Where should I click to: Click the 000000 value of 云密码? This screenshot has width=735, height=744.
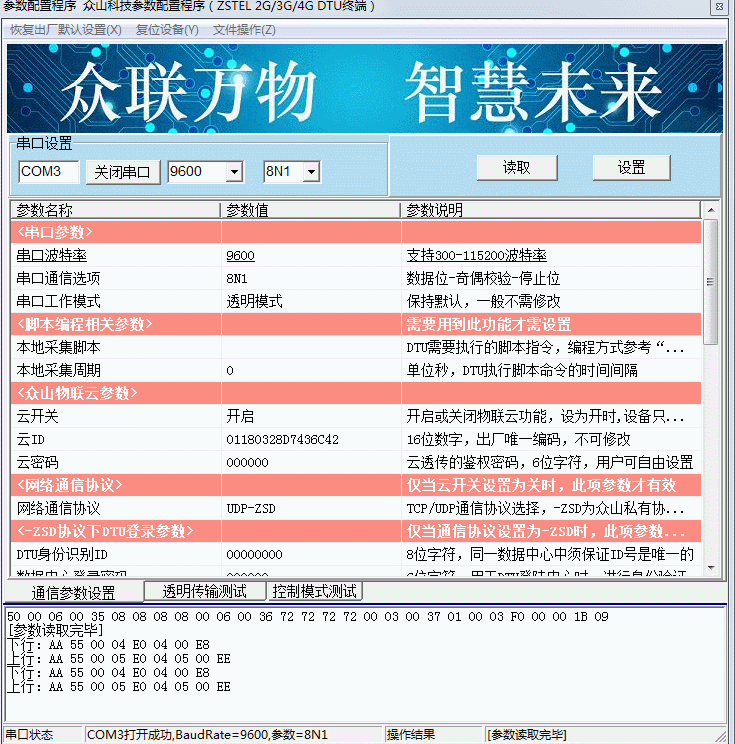coord(247,463)
